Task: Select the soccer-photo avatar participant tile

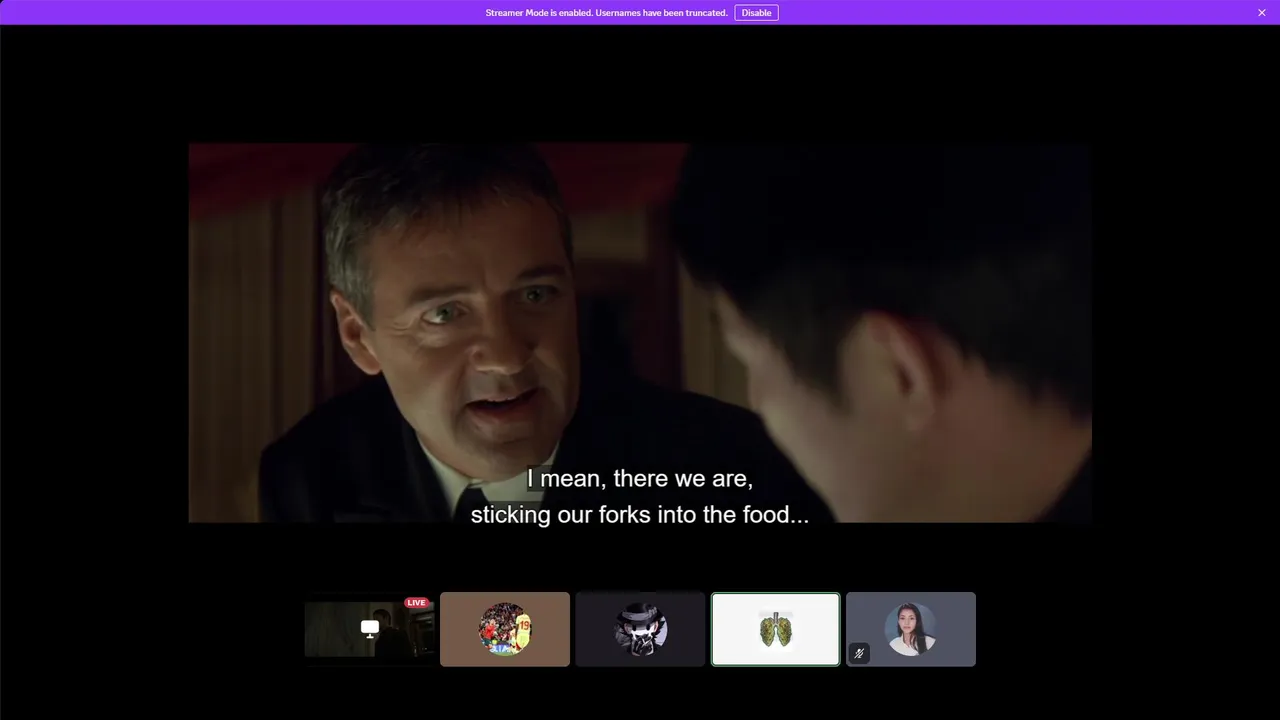Action: click(505, 629)
